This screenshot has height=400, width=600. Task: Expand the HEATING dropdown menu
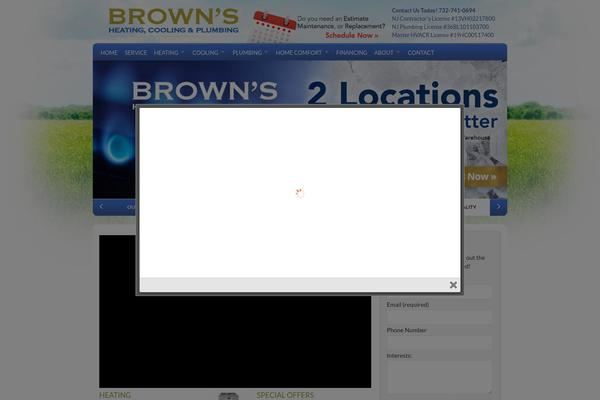169,52
